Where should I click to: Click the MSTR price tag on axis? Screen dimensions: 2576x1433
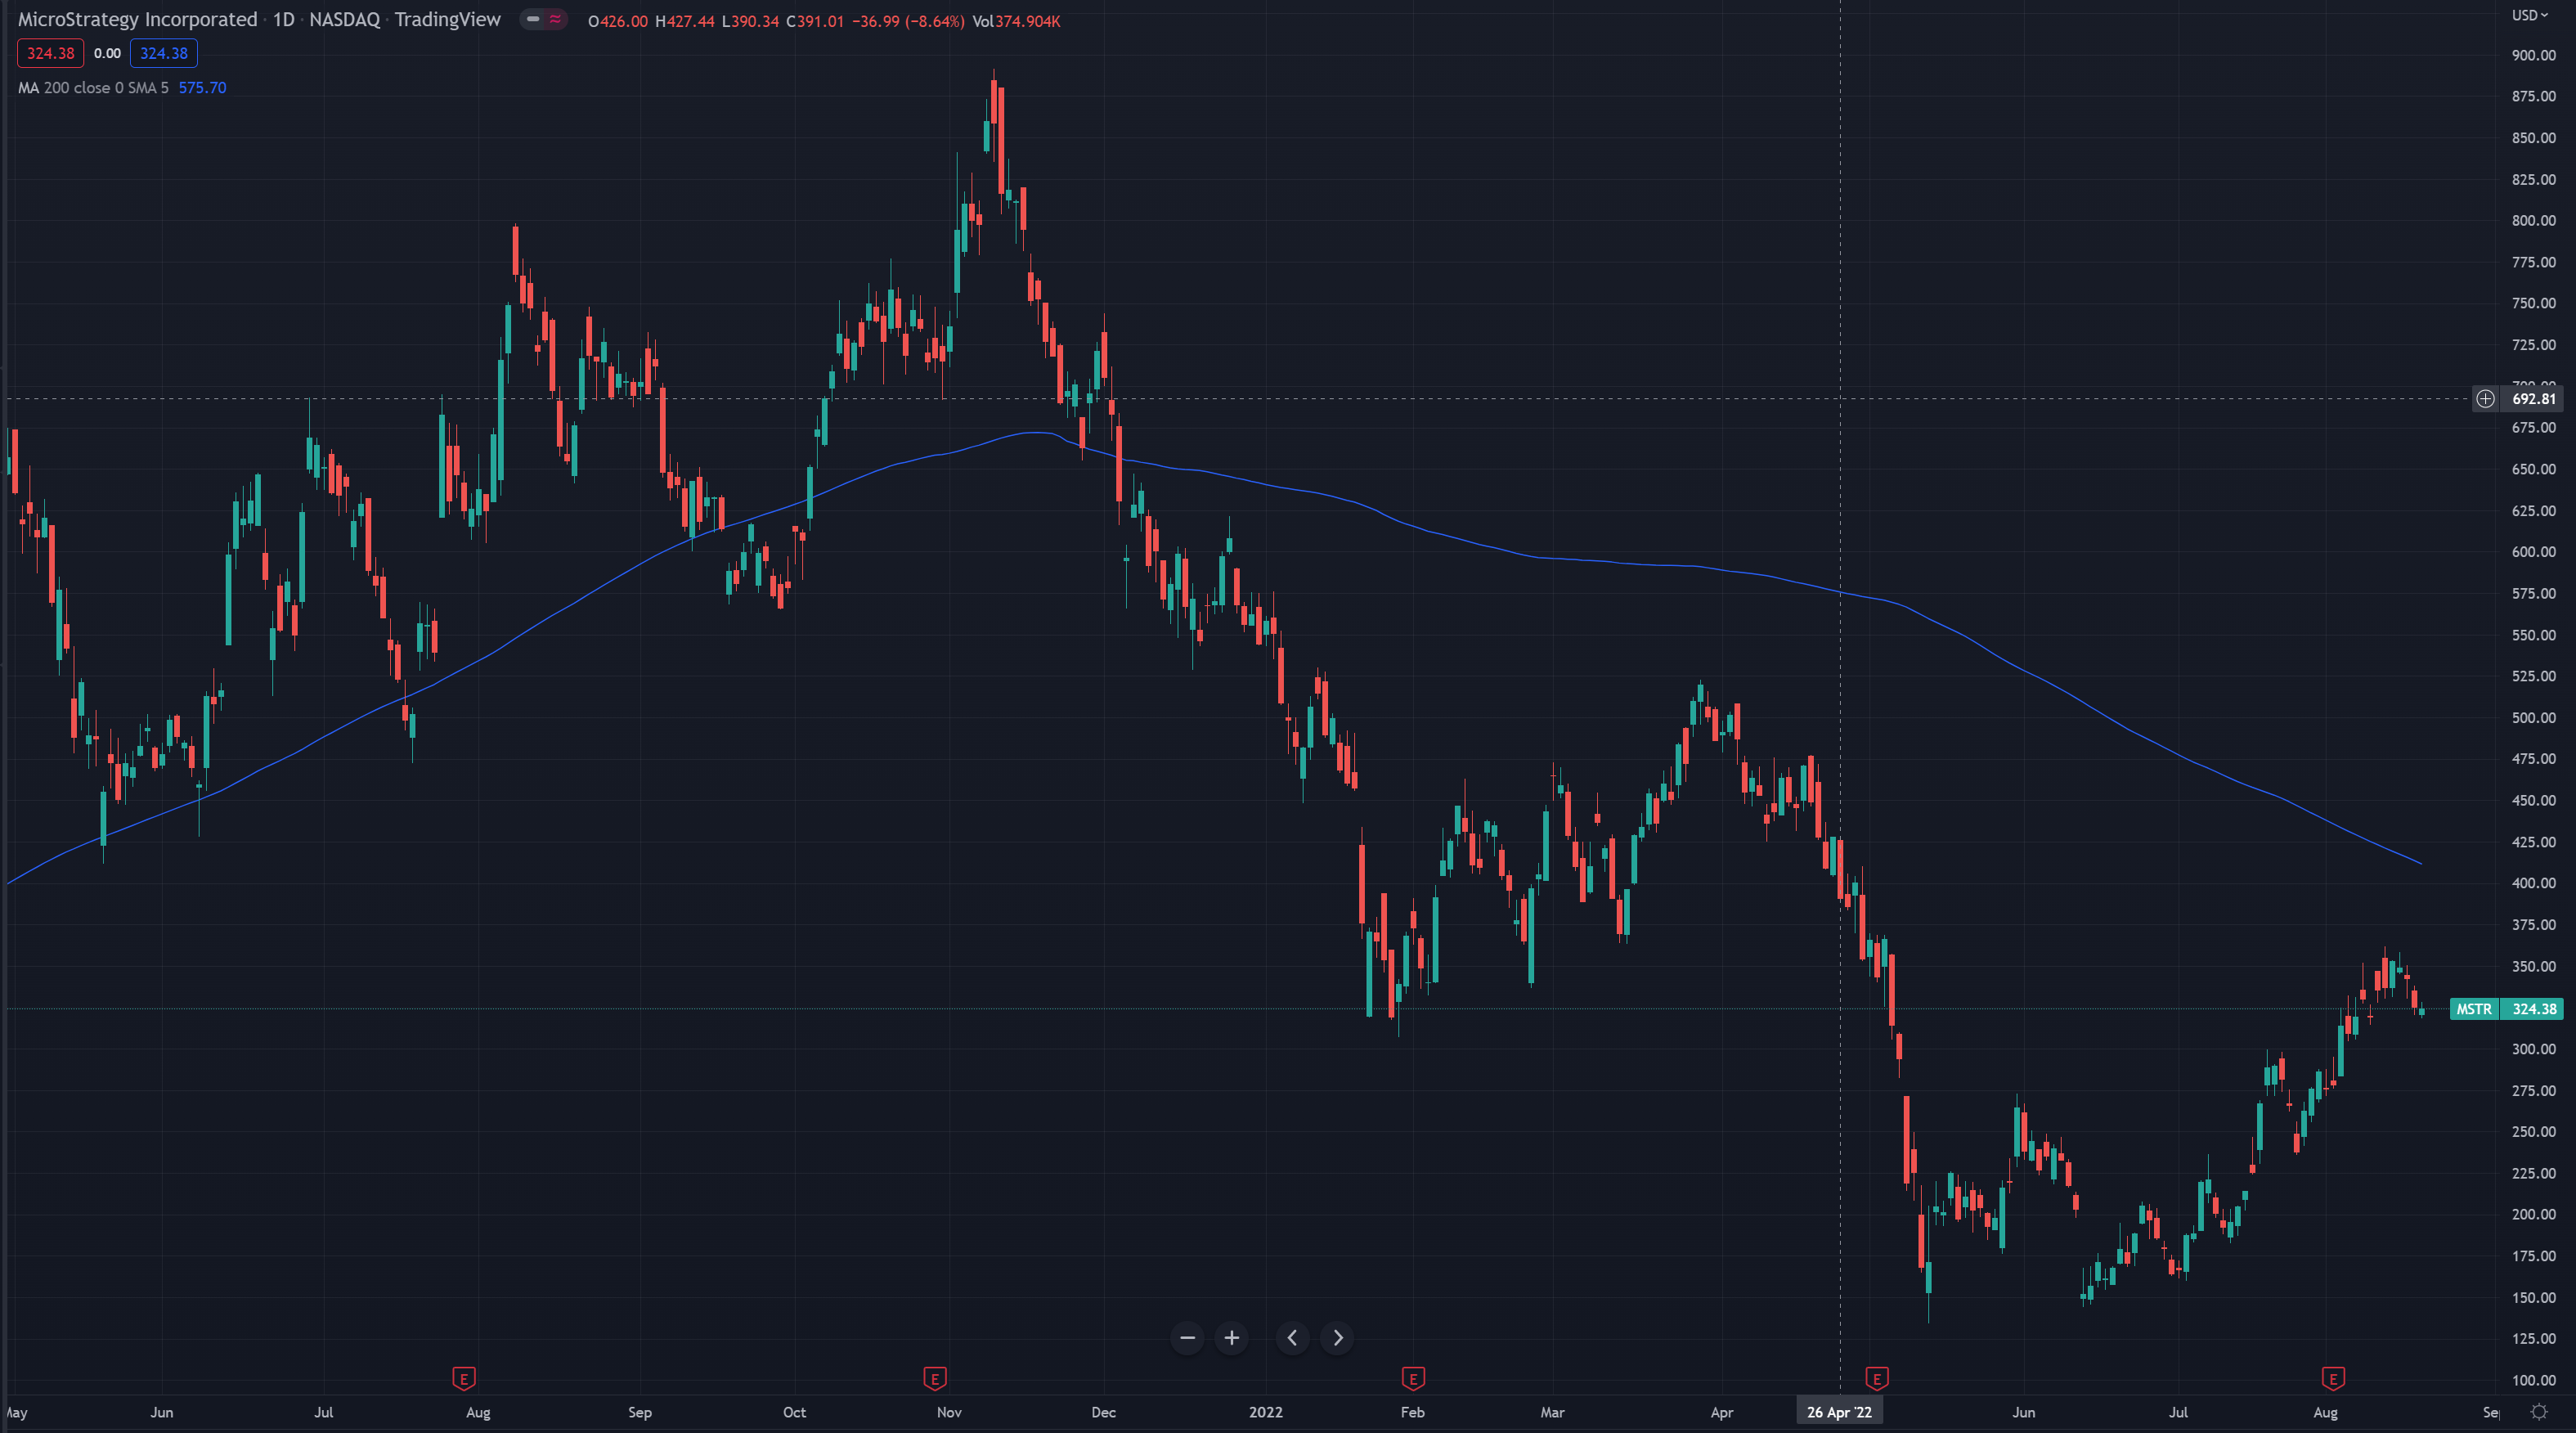[2474, 1009]
